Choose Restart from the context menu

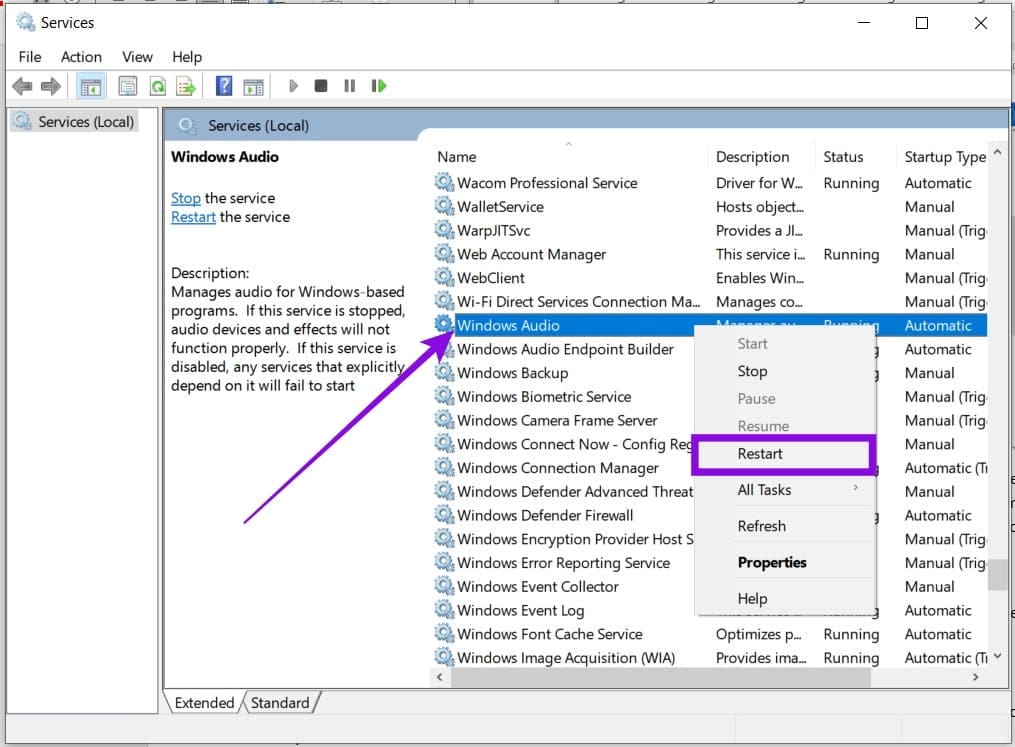click(760, 453)
